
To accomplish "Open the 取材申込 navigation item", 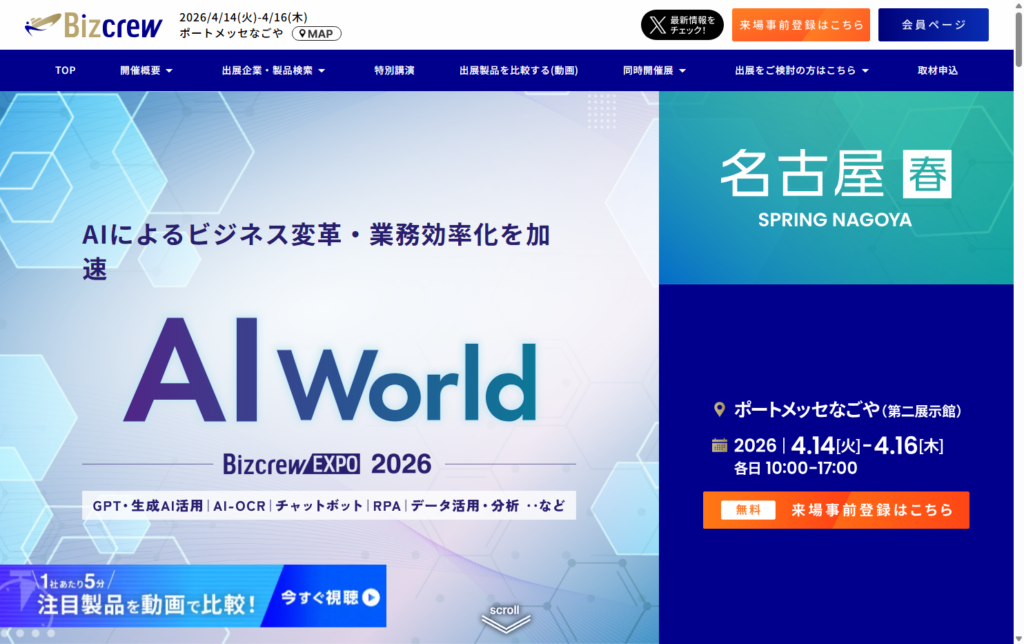I will (937, 71).
